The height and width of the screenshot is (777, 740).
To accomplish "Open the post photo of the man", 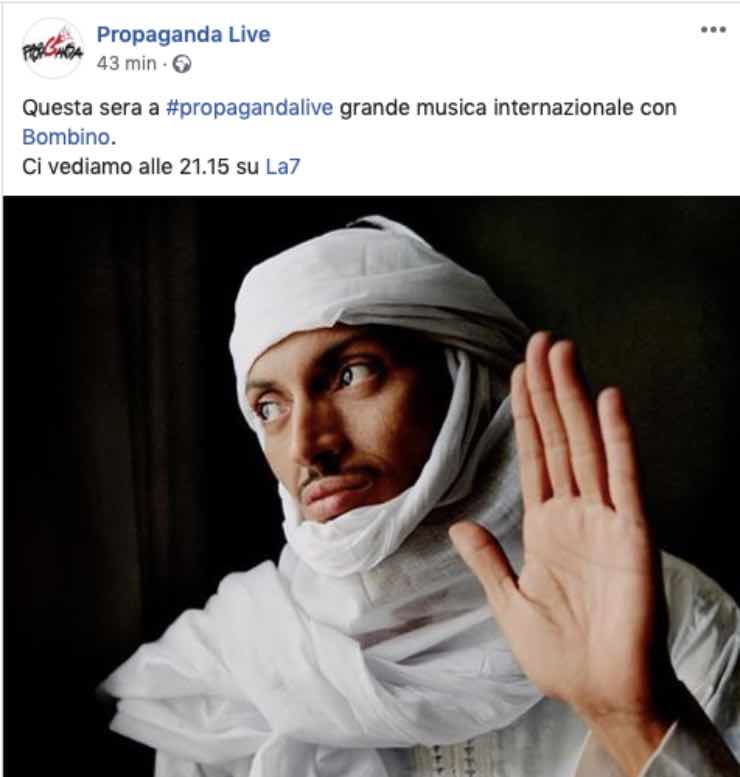I will [x=371, y=486].
